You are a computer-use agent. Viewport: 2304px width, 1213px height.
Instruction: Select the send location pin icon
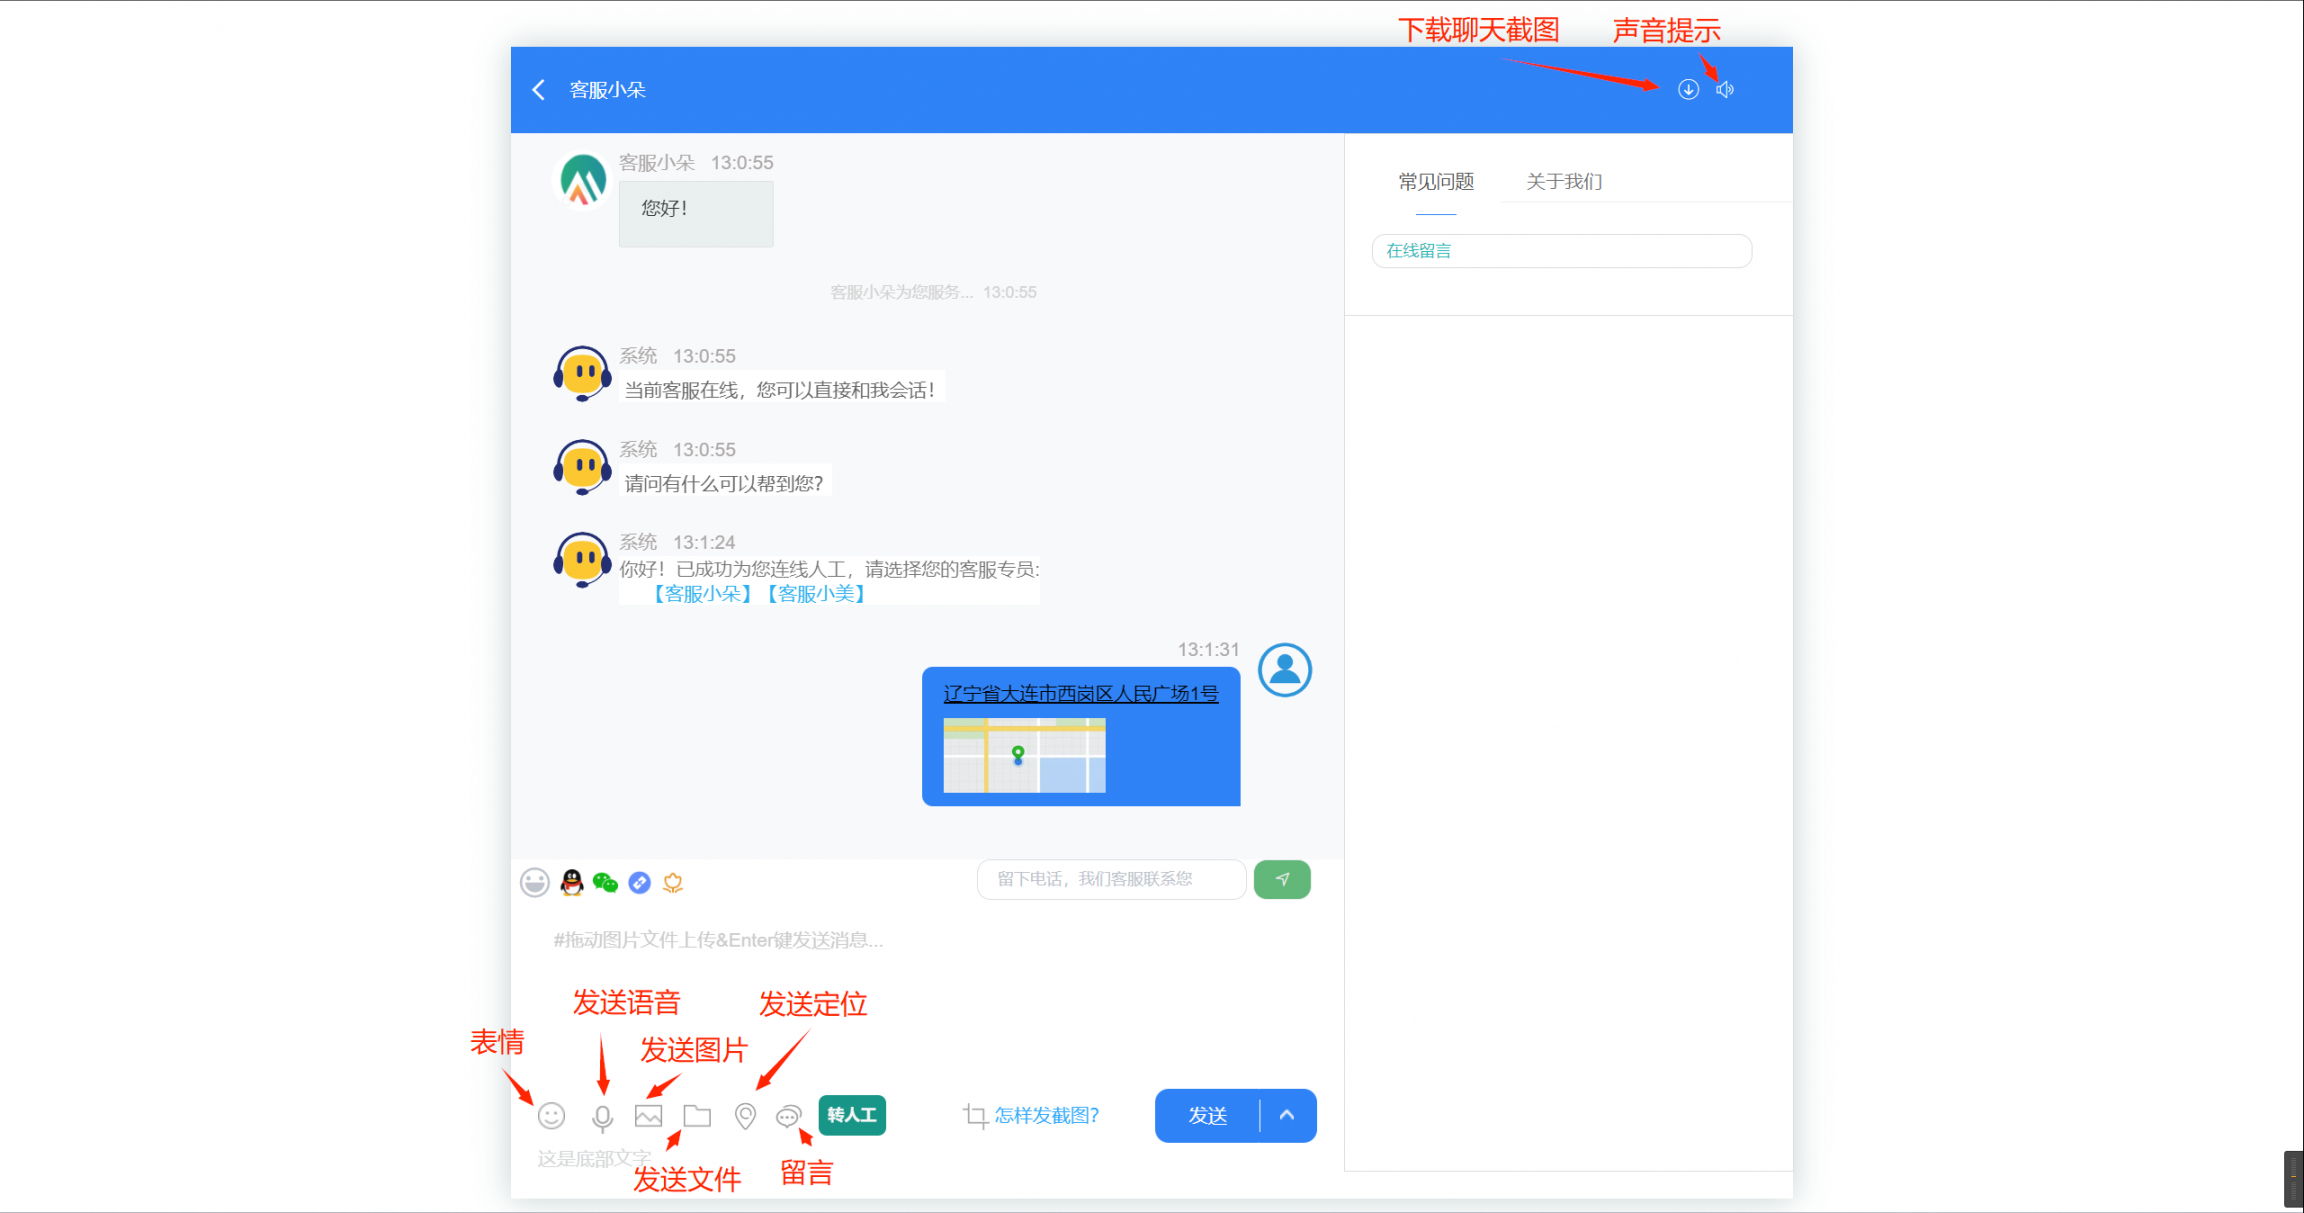coord(744,1116)
